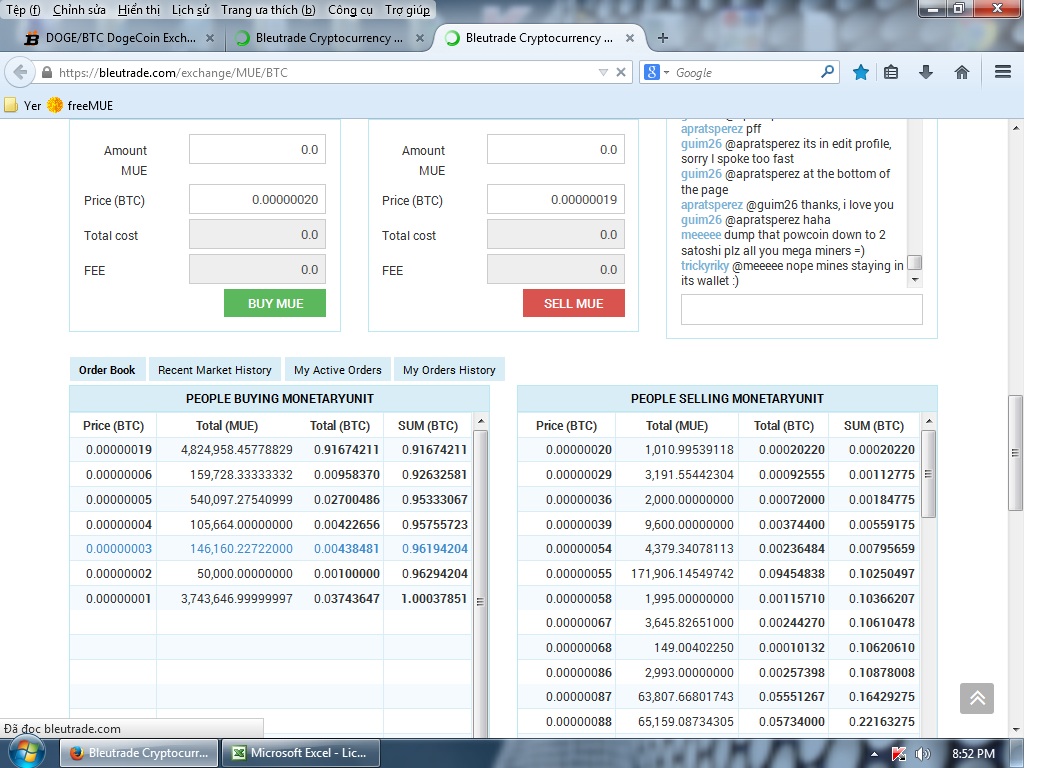The image size is (1059, 768).
Task: Select buy order at price 0.00000001
Action: [x=271, y=598]
